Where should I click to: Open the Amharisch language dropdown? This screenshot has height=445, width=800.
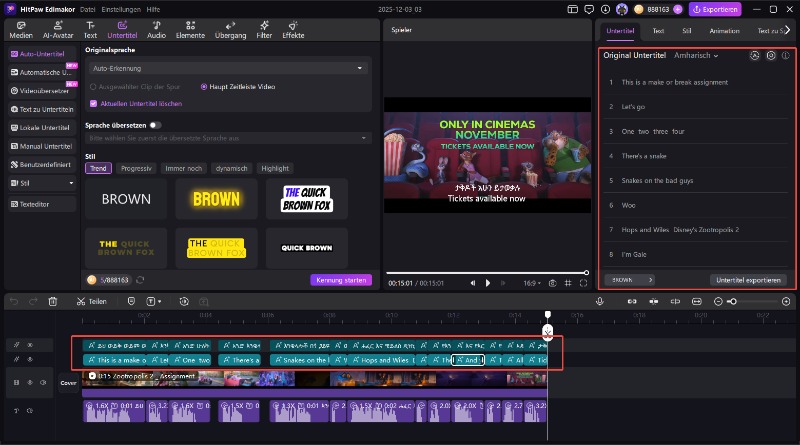point(696,55)
